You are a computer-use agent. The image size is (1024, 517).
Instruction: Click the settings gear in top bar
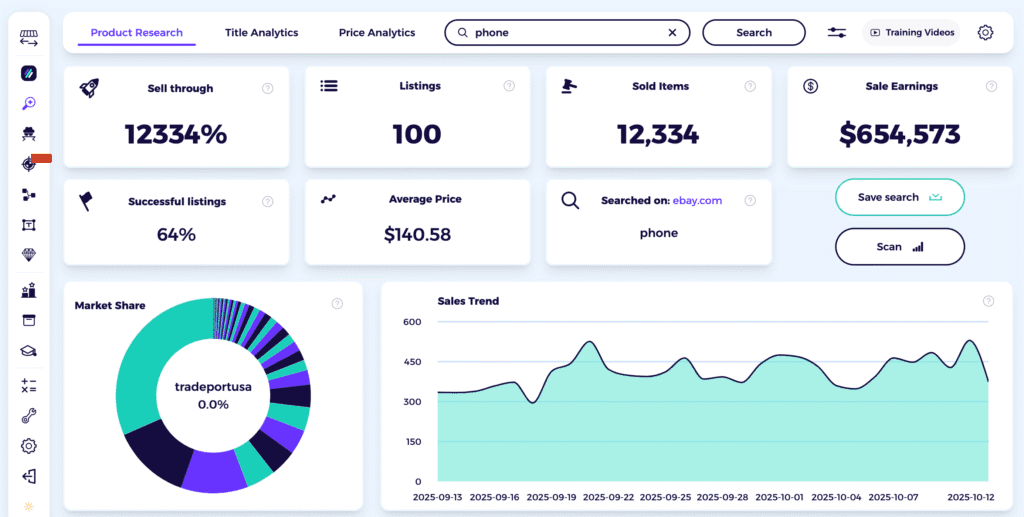[x=985, y=33]
